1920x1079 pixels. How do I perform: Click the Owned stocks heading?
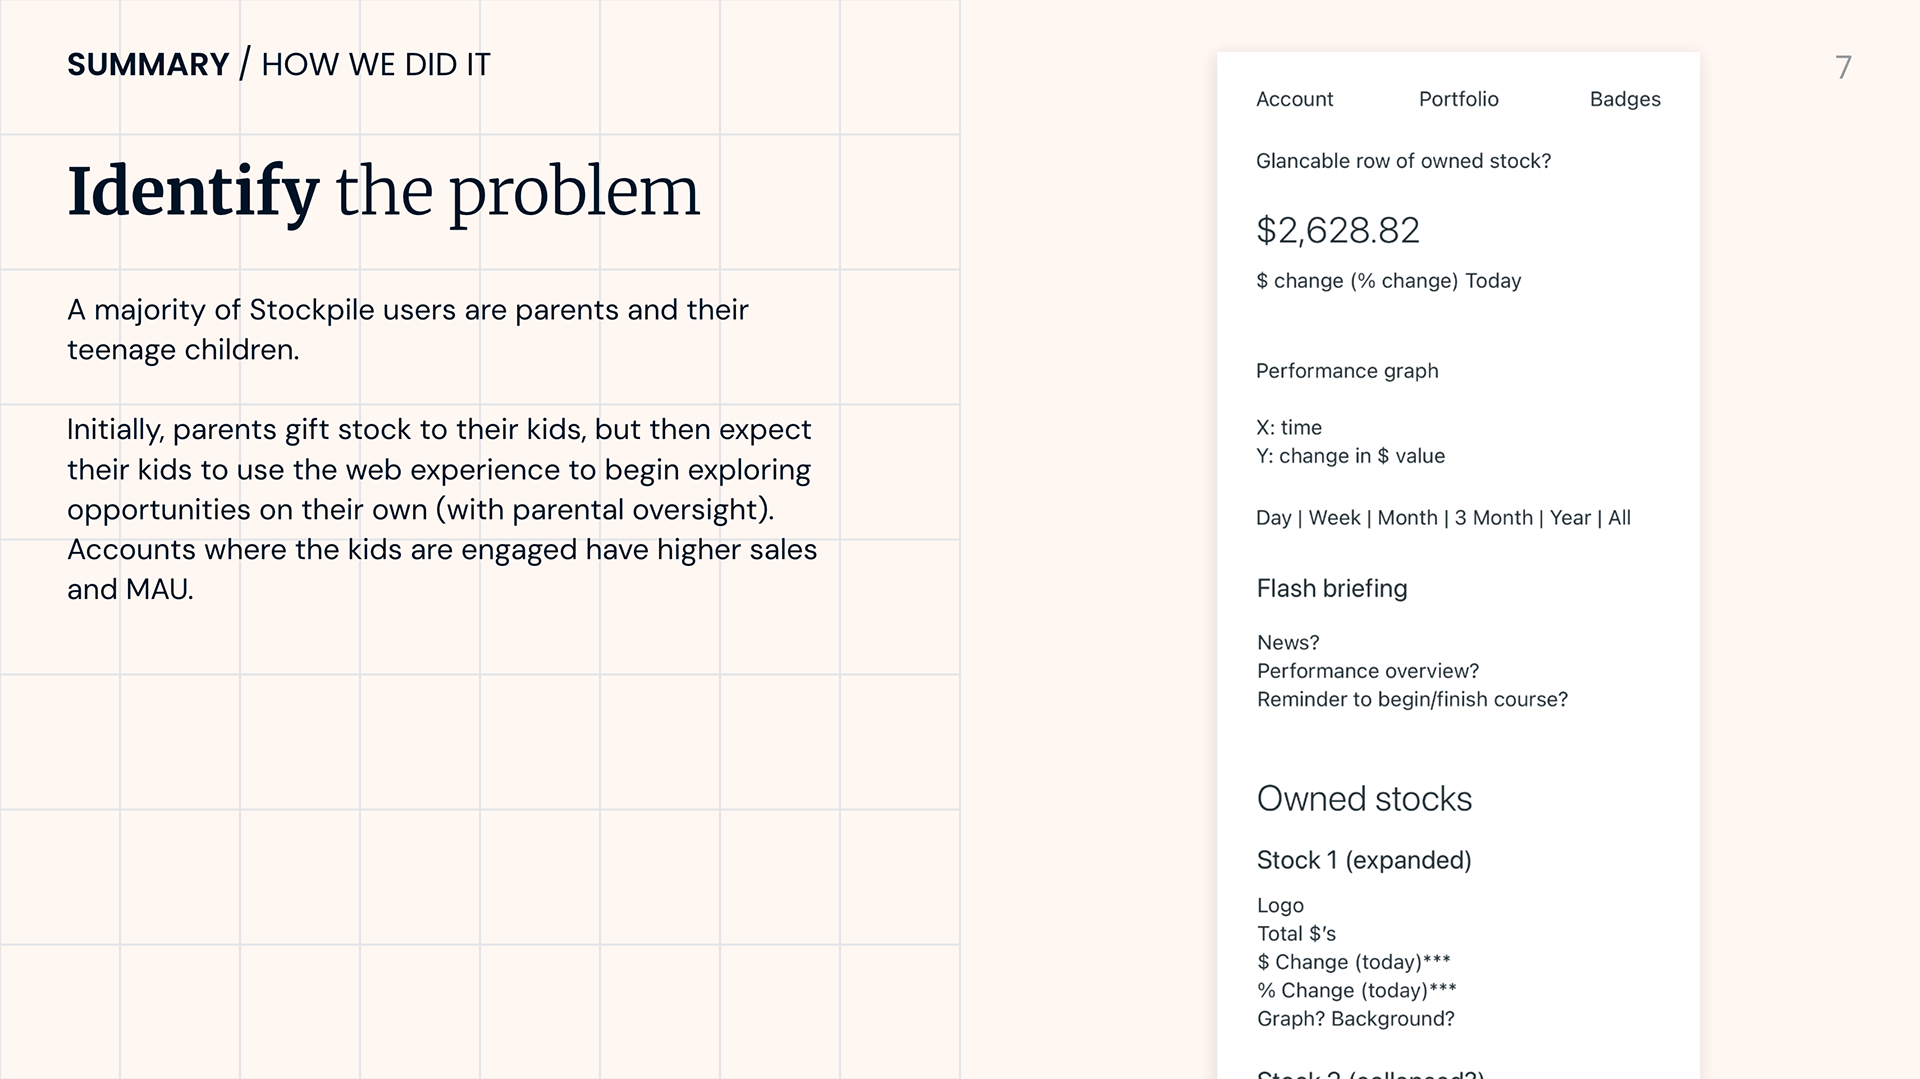click(1364, 799)
